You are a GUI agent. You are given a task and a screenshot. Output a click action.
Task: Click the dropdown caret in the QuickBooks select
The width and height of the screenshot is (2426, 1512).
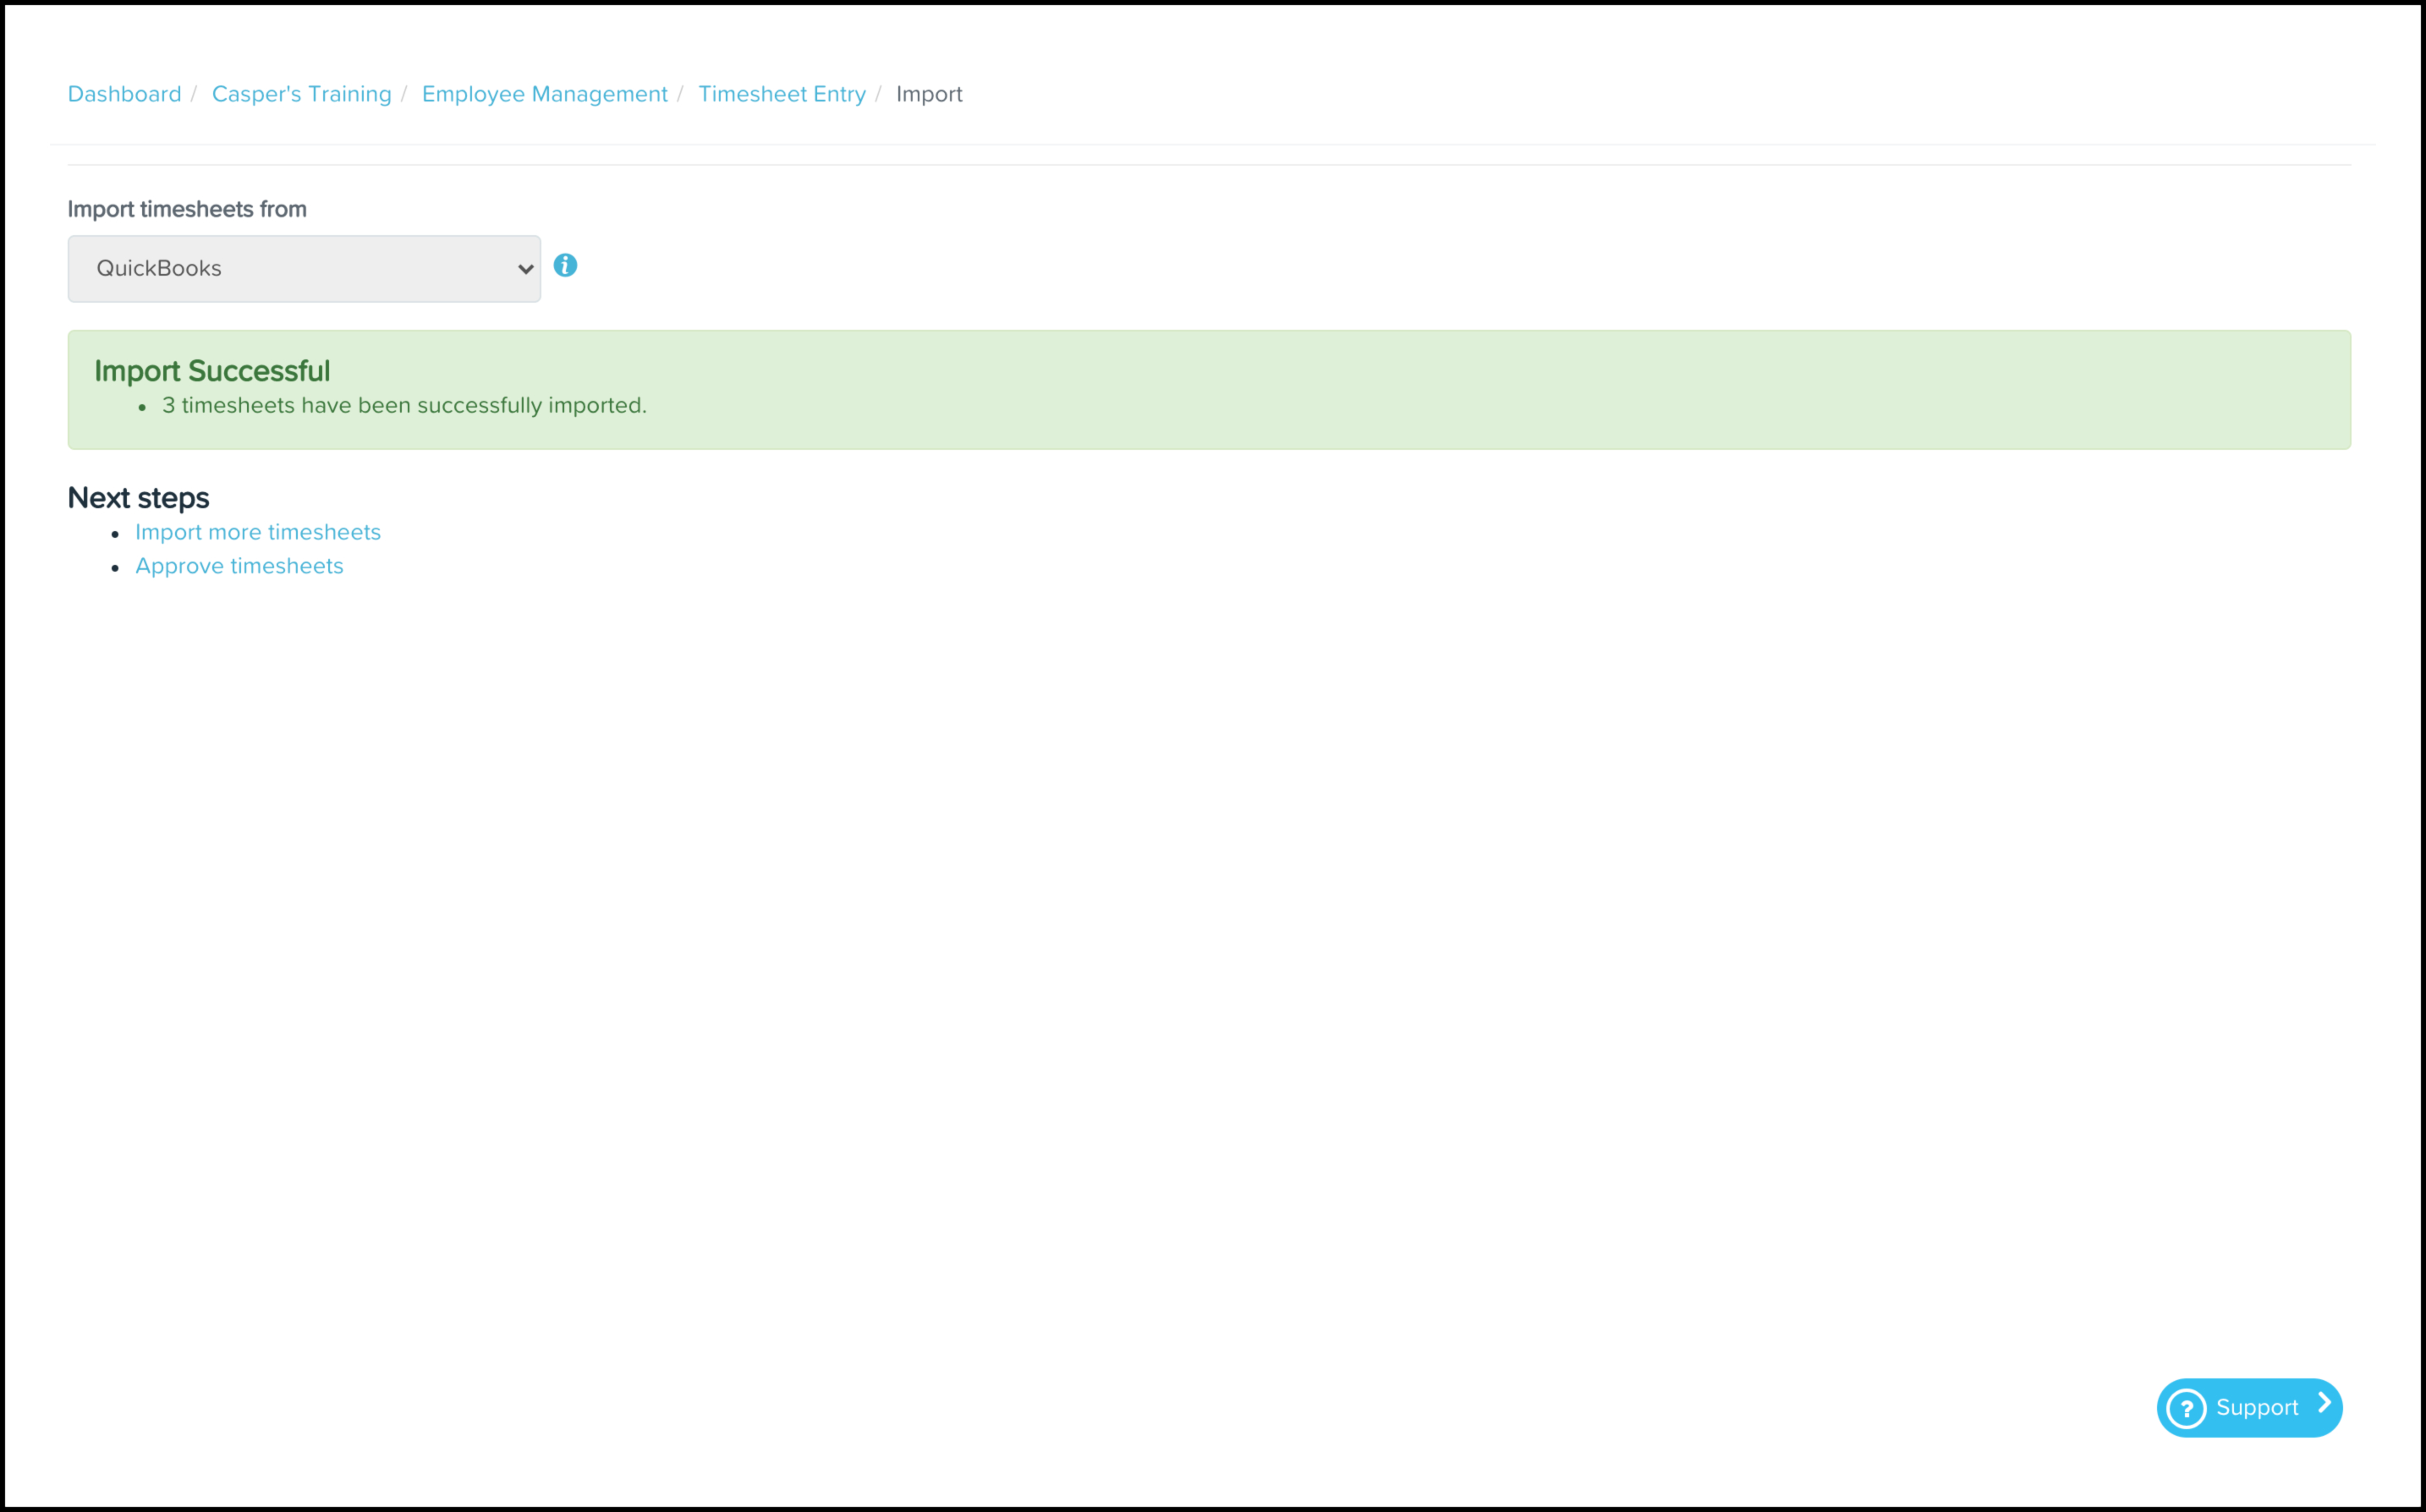[x=525, y=269]
